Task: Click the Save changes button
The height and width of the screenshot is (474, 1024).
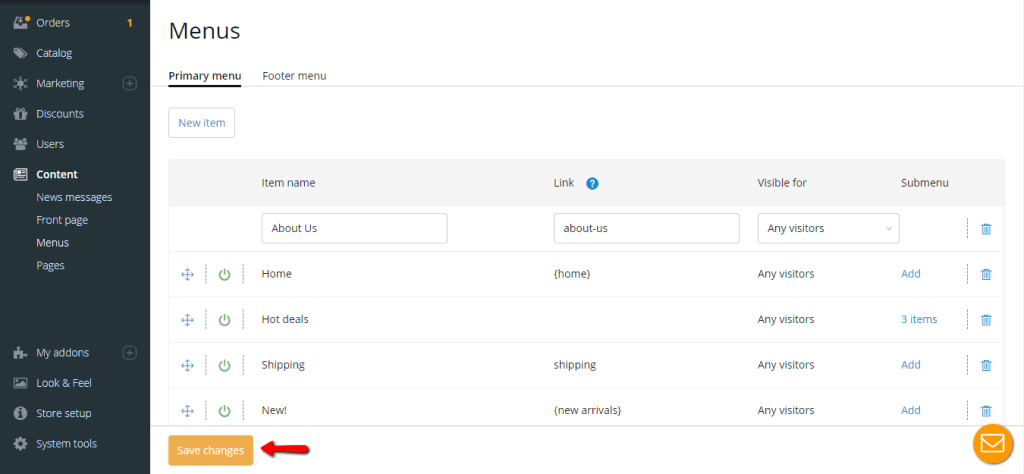Action: 210,450
